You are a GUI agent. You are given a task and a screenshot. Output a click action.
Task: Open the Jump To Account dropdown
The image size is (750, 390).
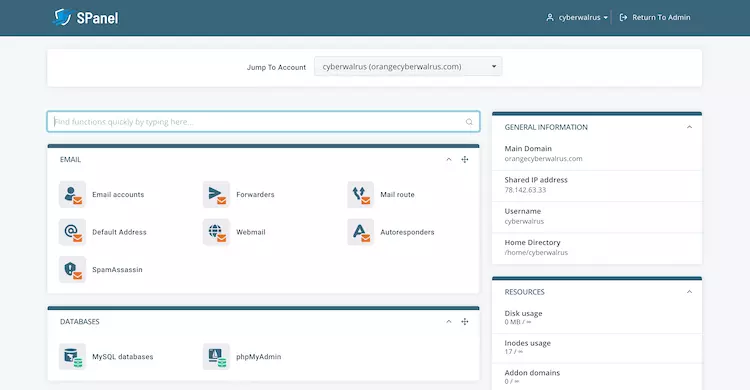[x=408, y=67]
